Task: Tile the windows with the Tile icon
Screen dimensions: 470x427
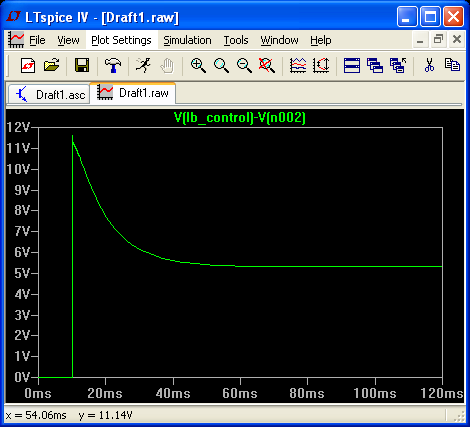Action: tap(352, 65)
